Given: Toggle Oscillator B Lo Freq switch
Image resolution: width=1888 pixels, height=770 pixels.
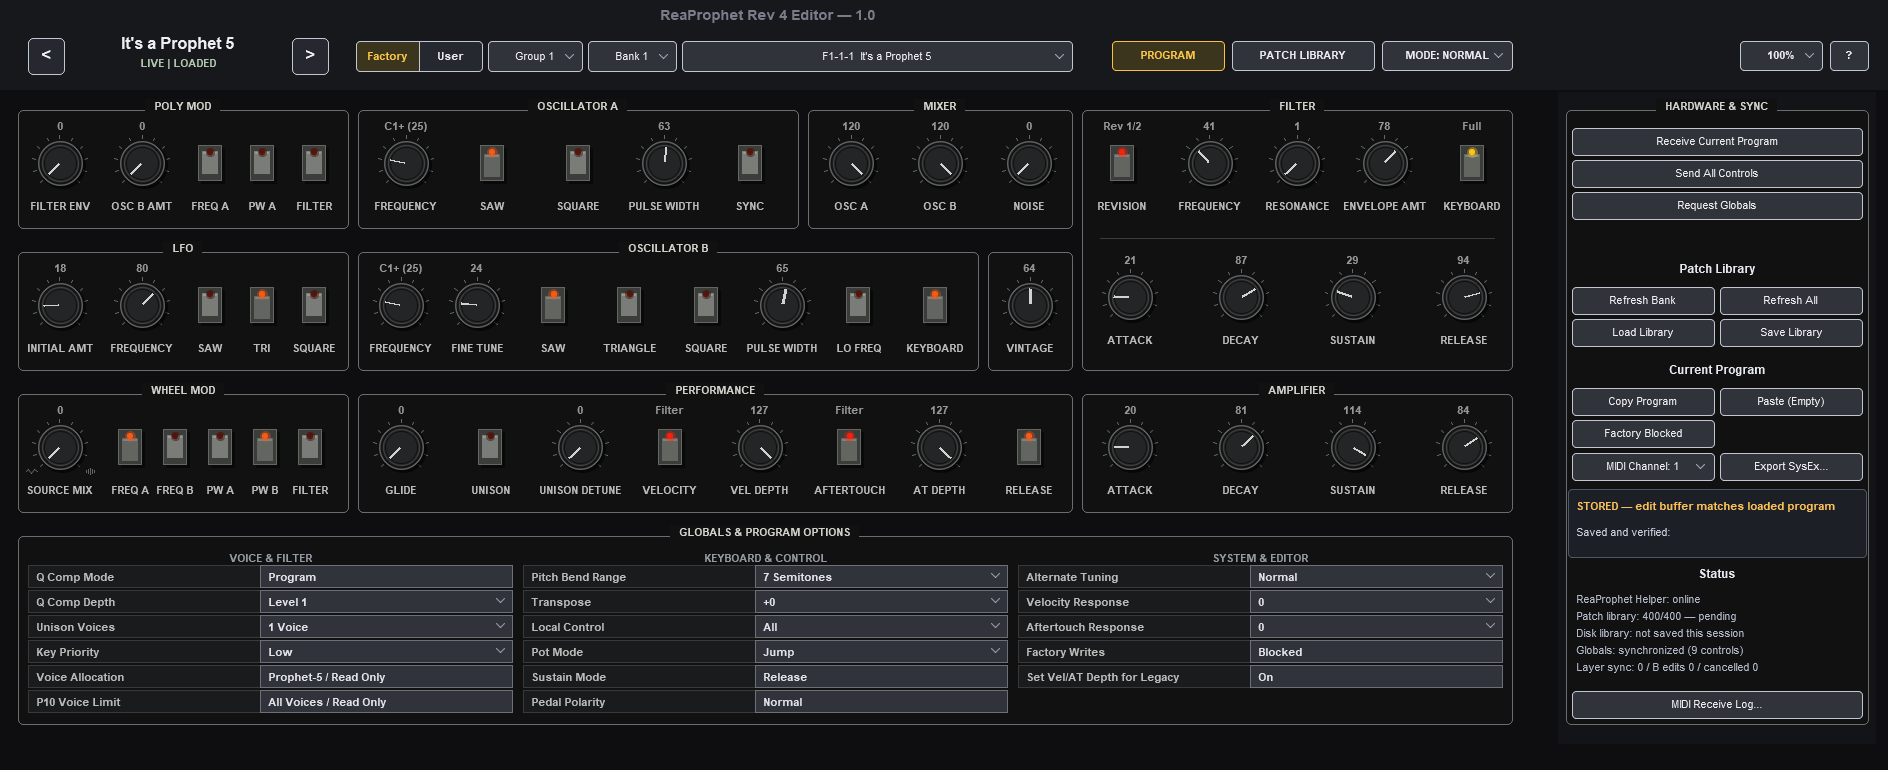Looking at the screenshot, I should 858,305.
